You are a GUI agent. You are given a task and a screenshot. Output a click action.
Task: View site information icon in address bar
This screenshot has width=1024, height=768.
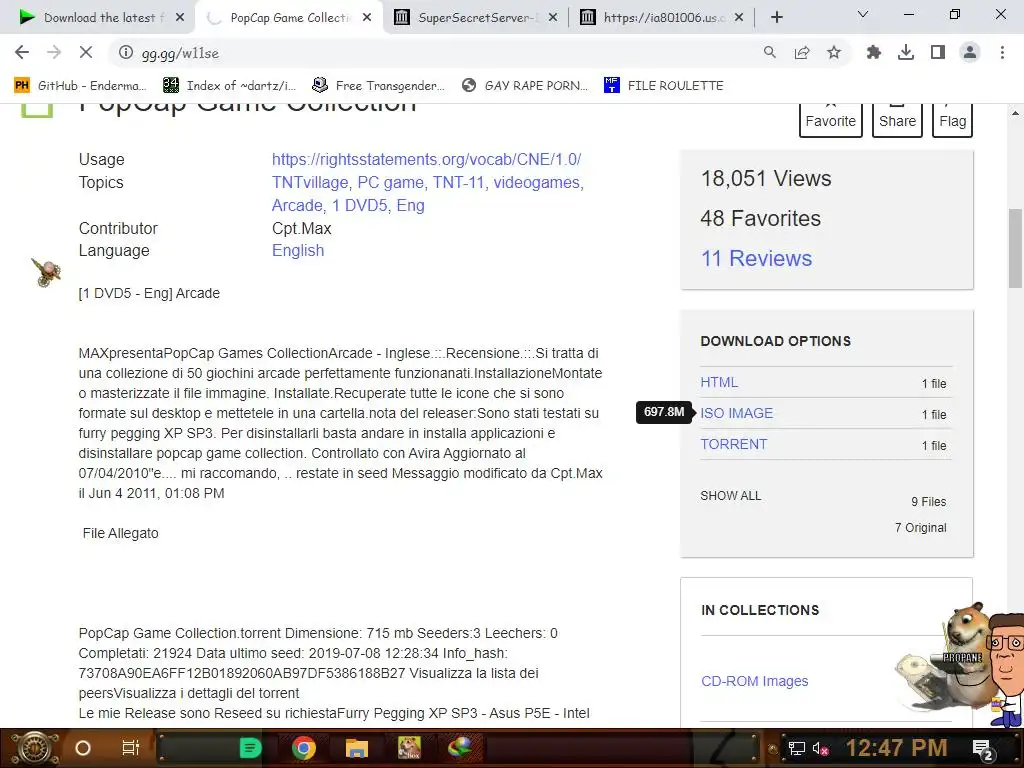(x=125, y=53)
